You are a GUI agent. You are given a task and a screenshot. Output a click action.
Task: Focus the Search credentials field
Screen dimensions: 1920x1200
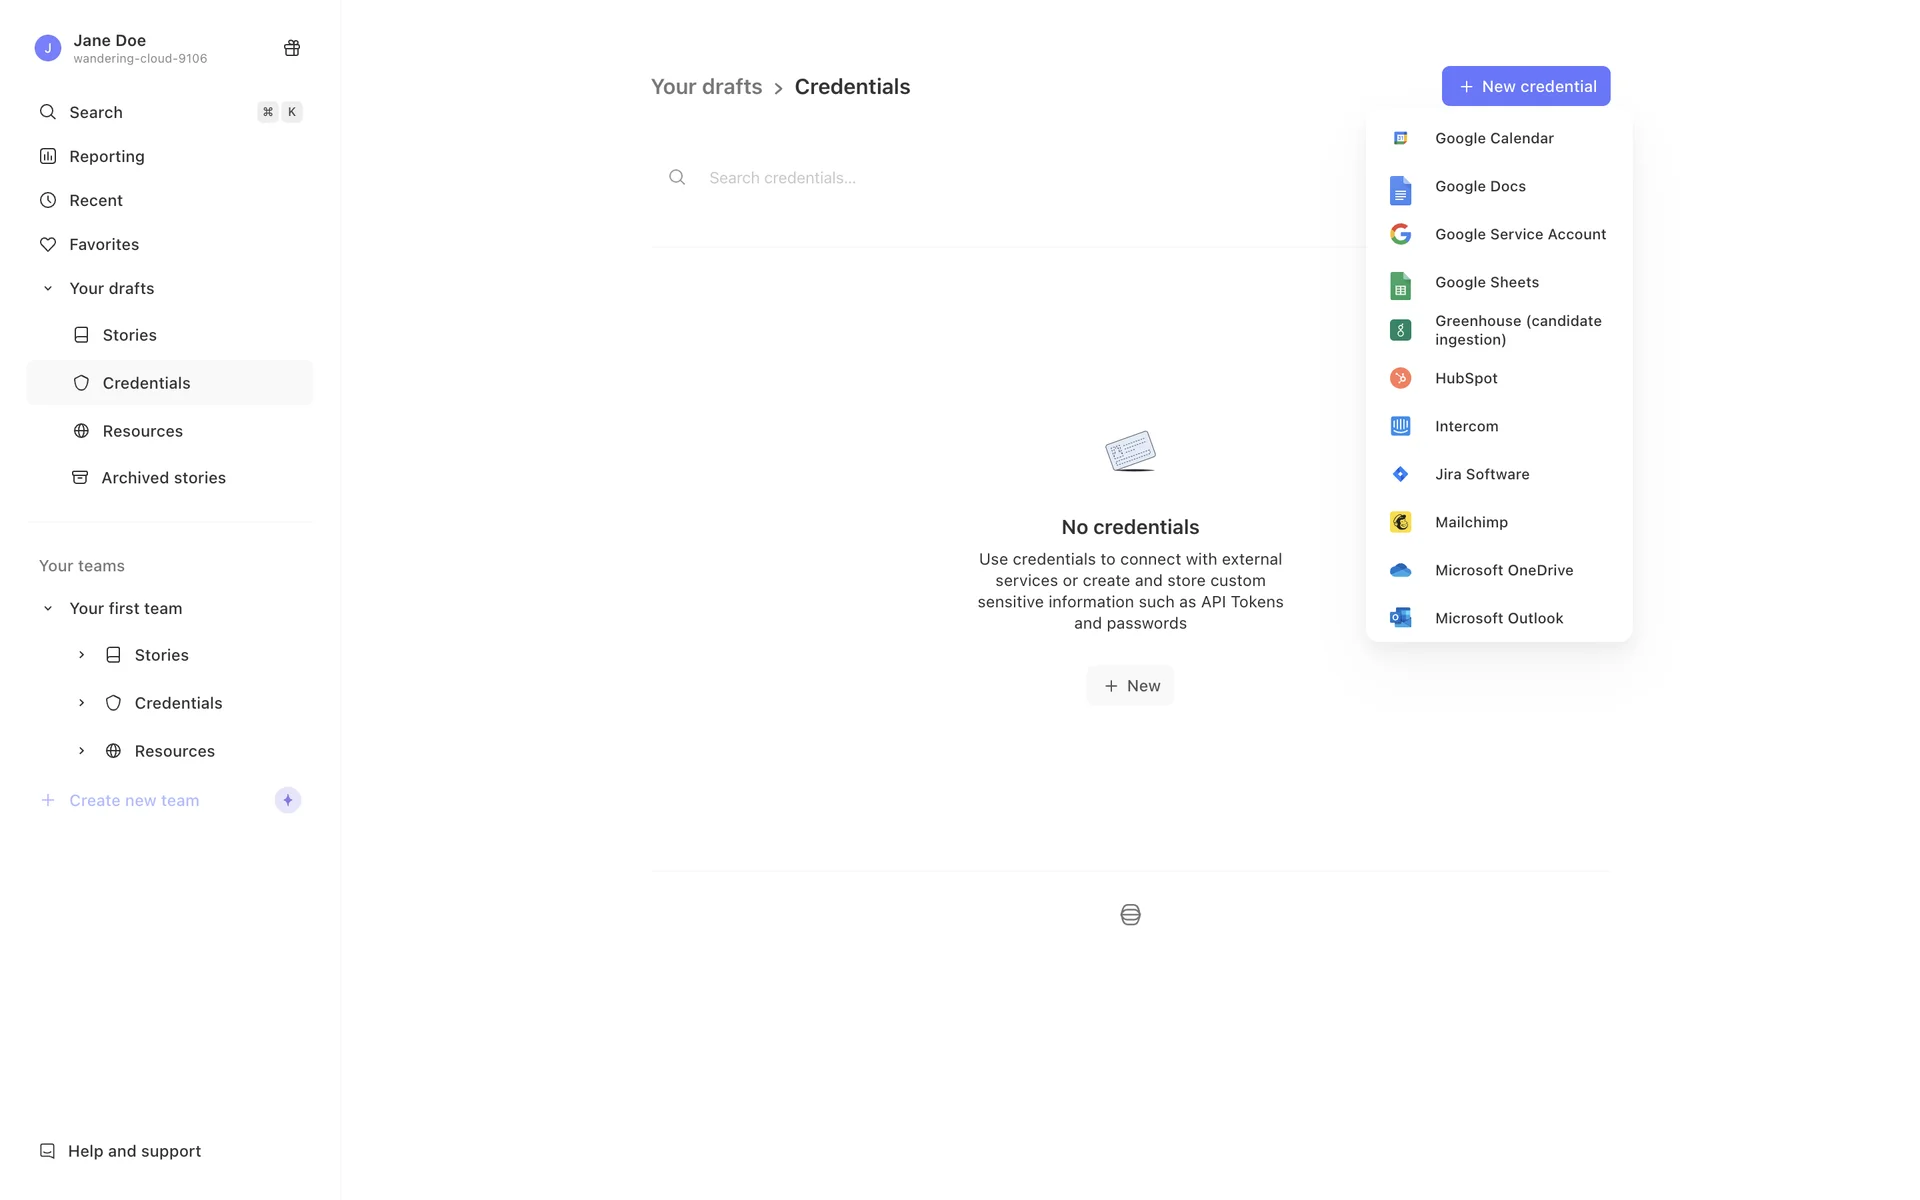[x=900, y=178]
